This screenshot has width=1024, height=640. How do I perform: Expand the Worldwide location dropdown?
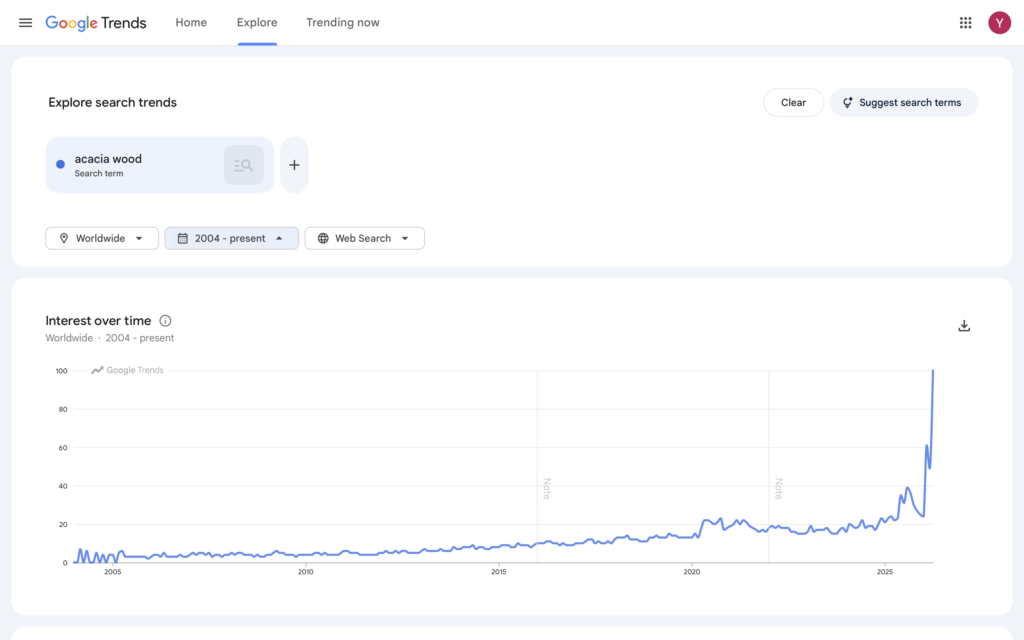coord(102,238)
